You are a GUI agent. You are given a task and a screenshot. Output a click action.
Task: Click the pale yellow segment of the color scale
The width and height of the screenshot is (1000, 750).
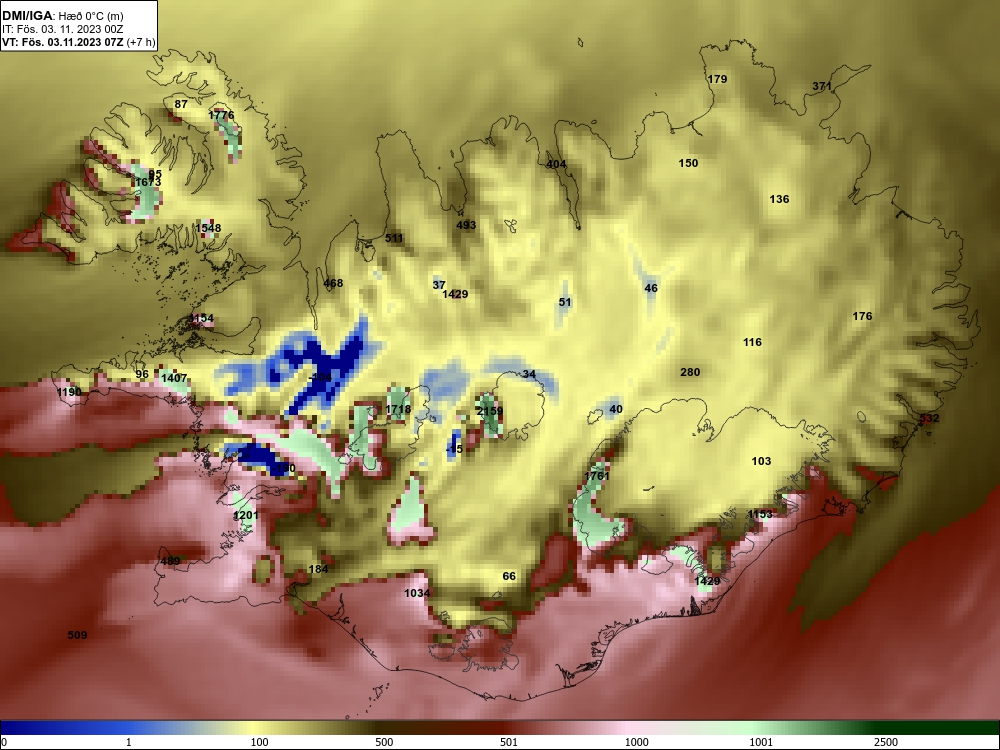[x=252, y=728]
